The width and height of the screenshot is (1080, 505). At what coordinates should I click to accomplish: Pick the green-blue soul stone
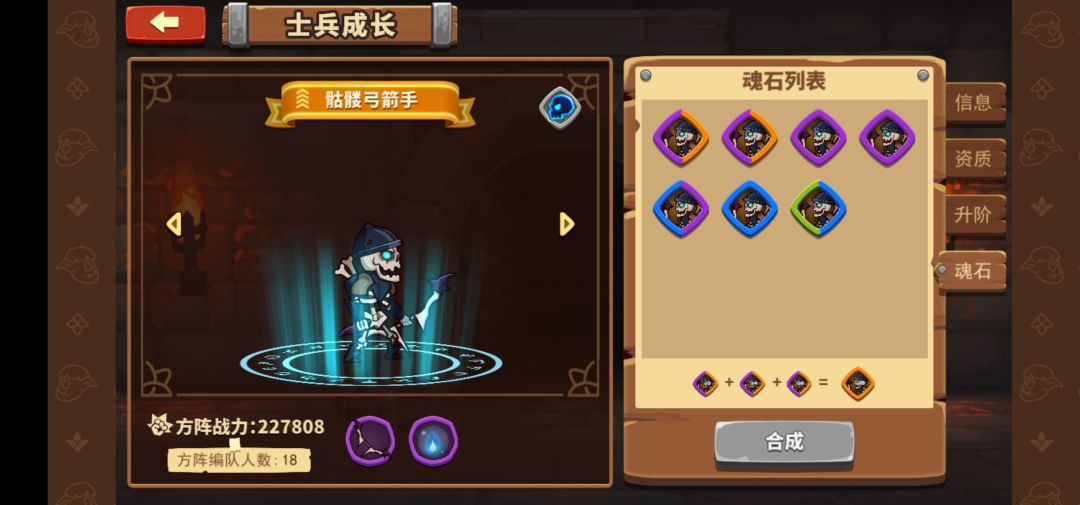point(818,208)
